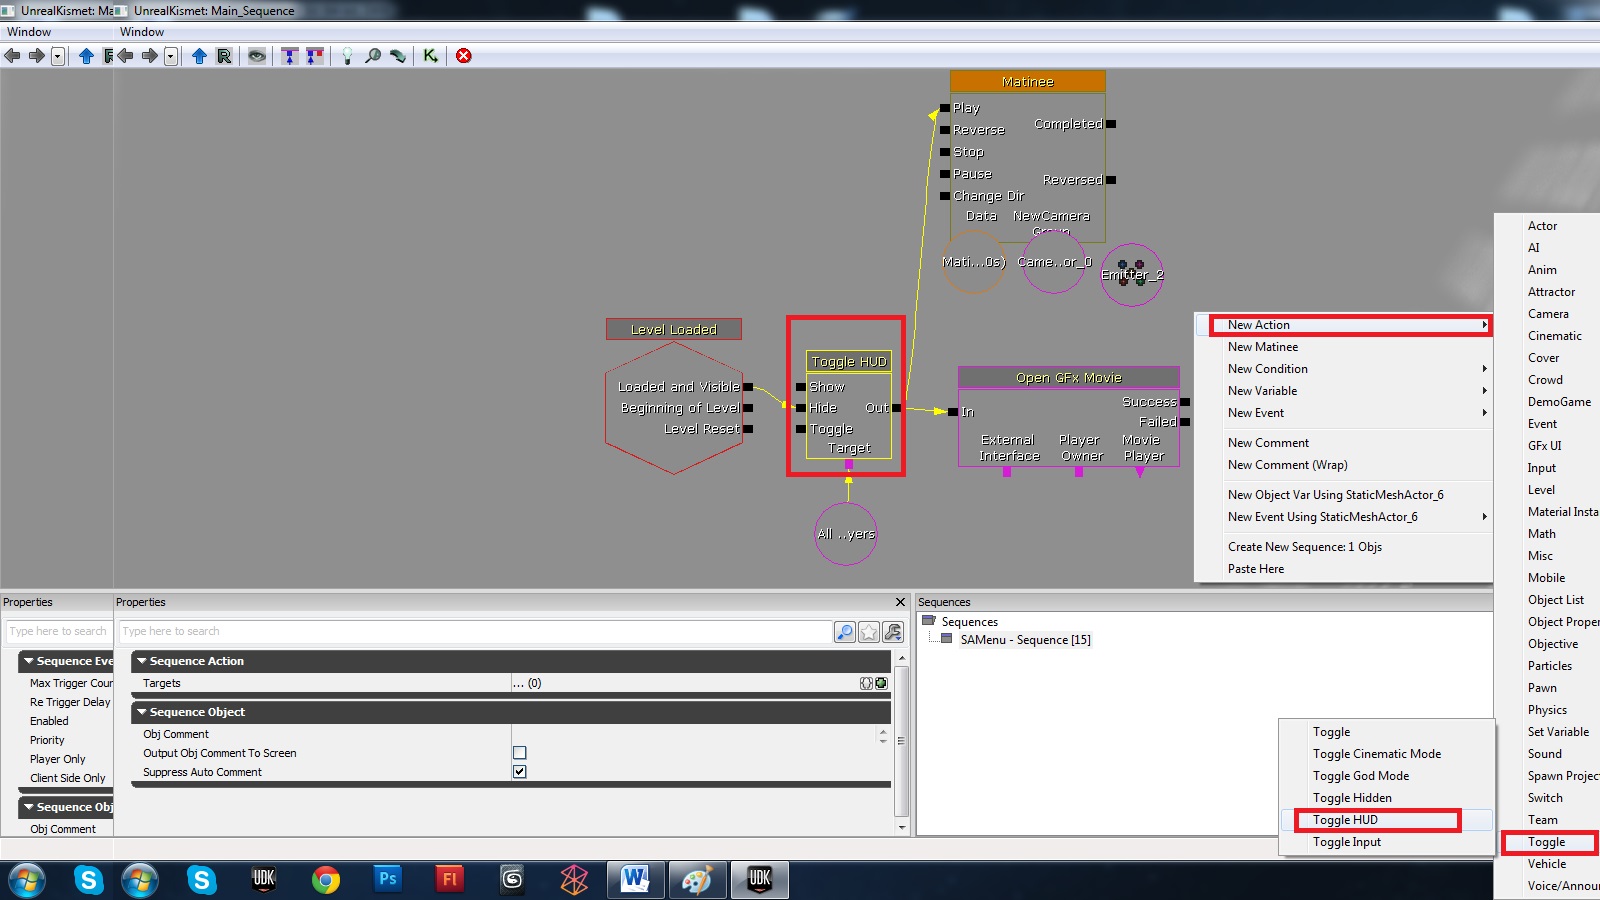Click the green K icon in the toolbar
Image resolution: width=1600 pixels, height=900 pixels.
(x=430, y=56)
